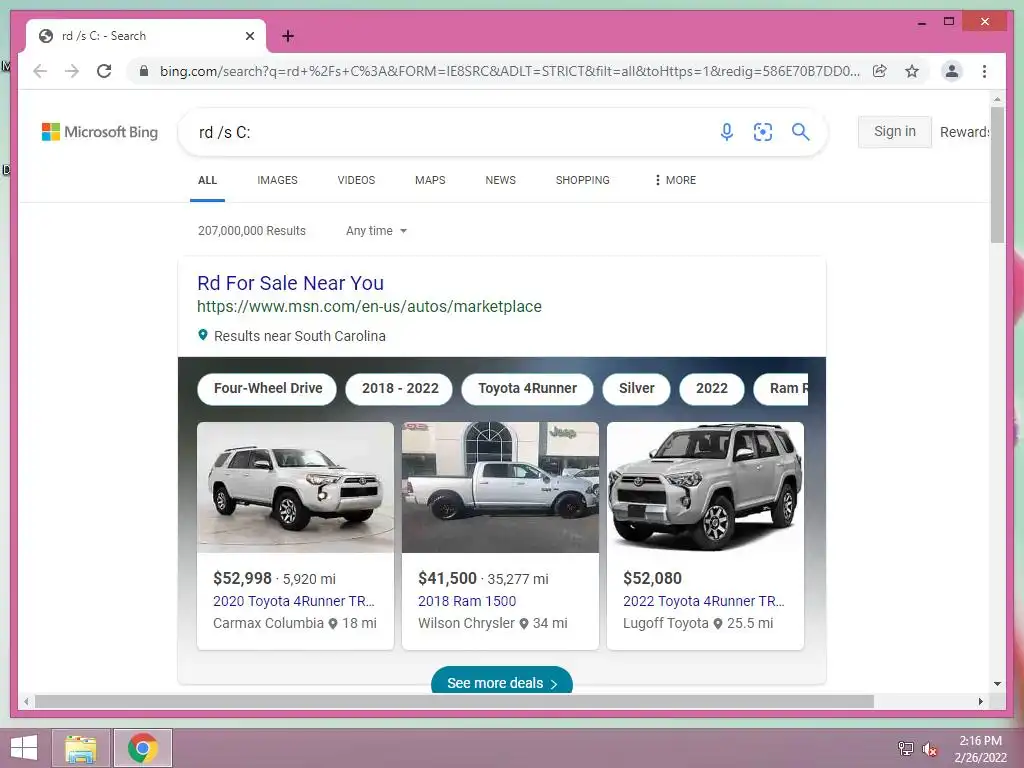This screenshot has height=768, width=1024.
Task: Expand the MORE search categories menu
Action: click(675, 180)
